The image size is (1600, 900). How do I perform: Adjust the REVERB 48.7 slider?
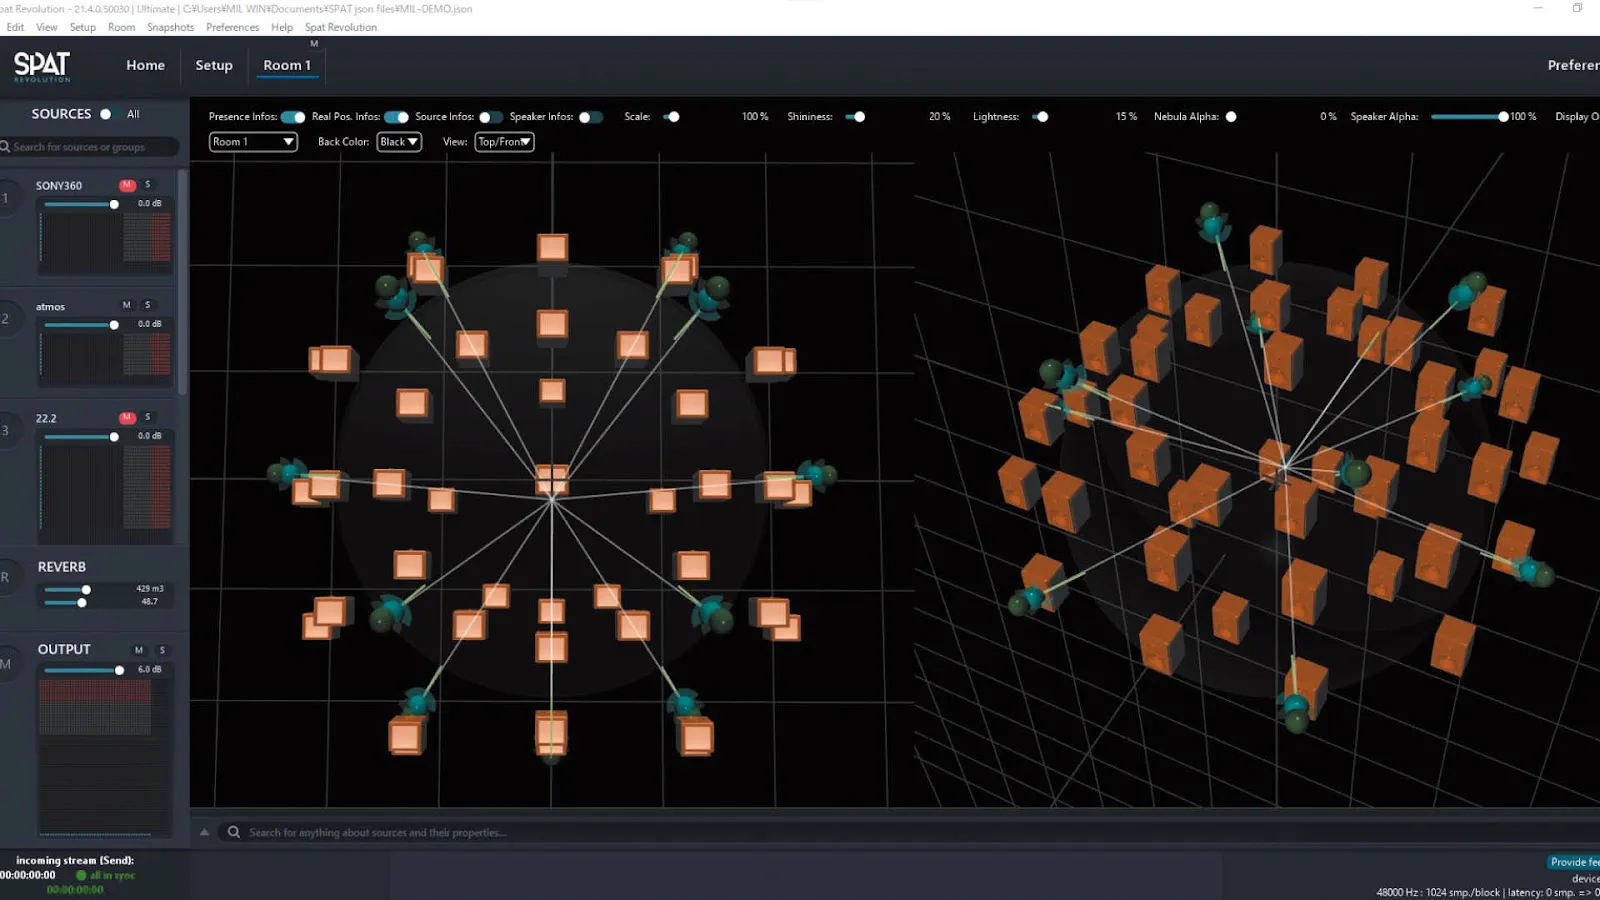tap(65, 602)
